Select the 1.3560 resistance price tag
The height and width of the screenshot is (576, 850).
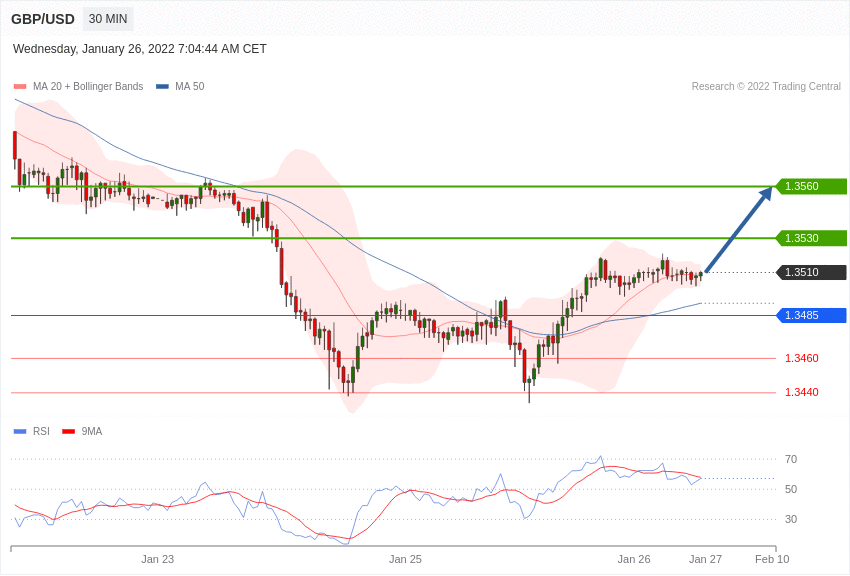(811, 186)
